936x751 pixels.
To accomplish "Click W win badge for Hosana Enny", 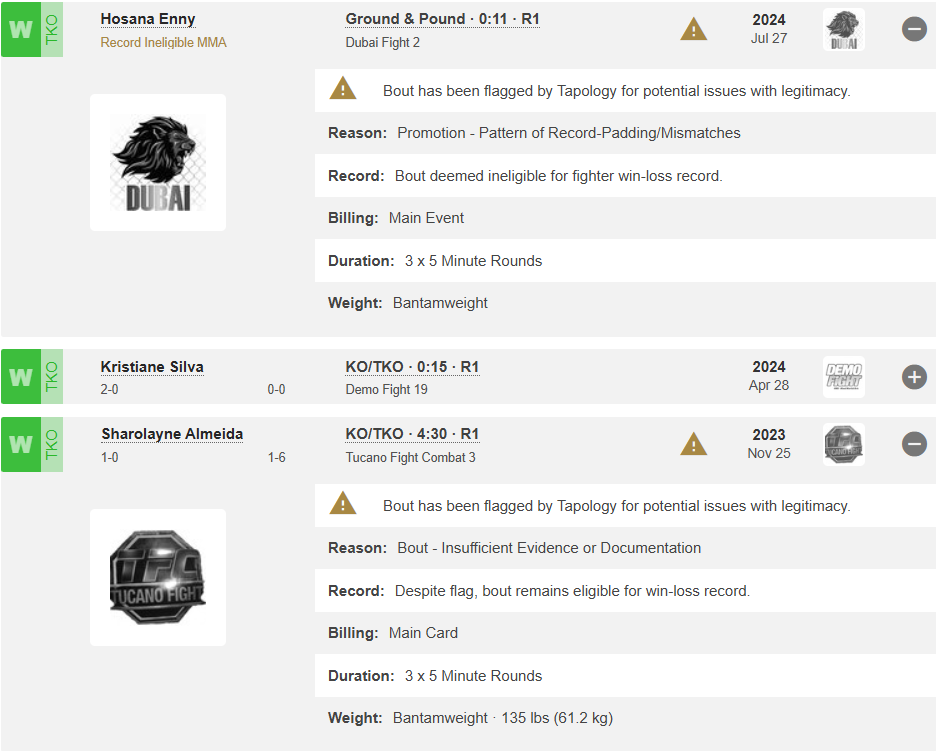I will click(x=21, y=29).
